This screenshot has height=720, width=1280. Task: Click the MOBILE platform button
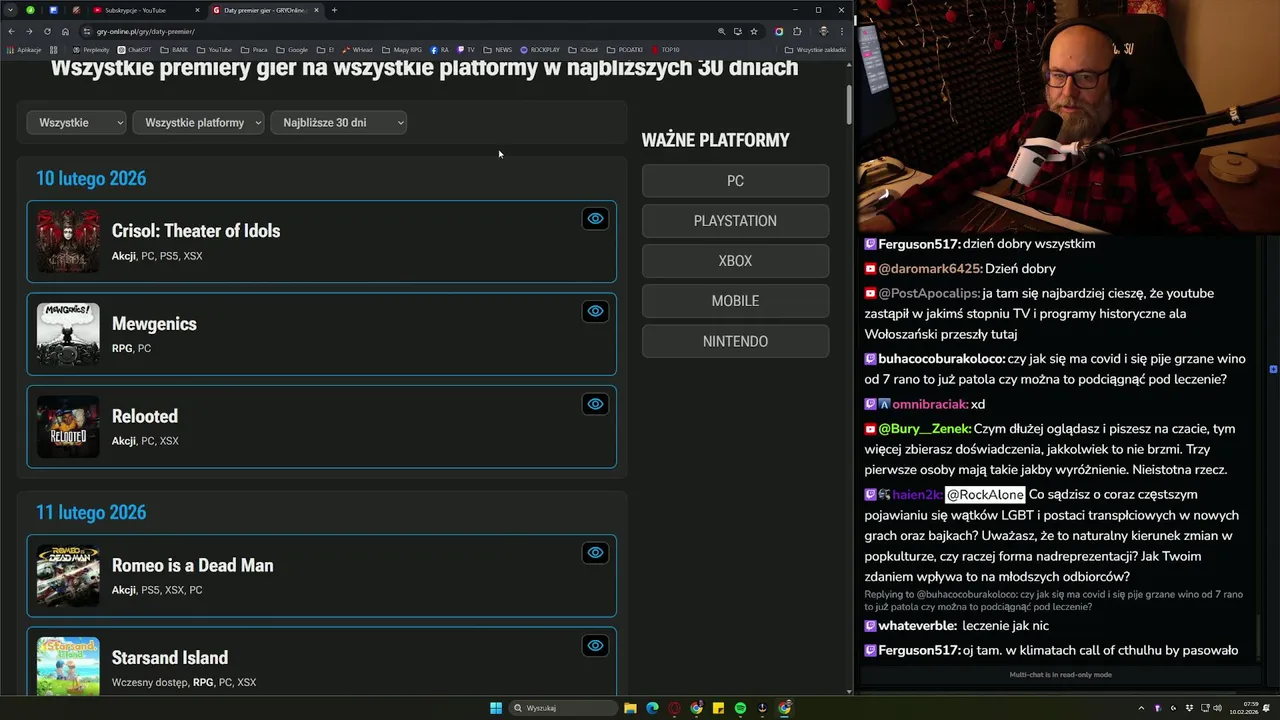735,301
